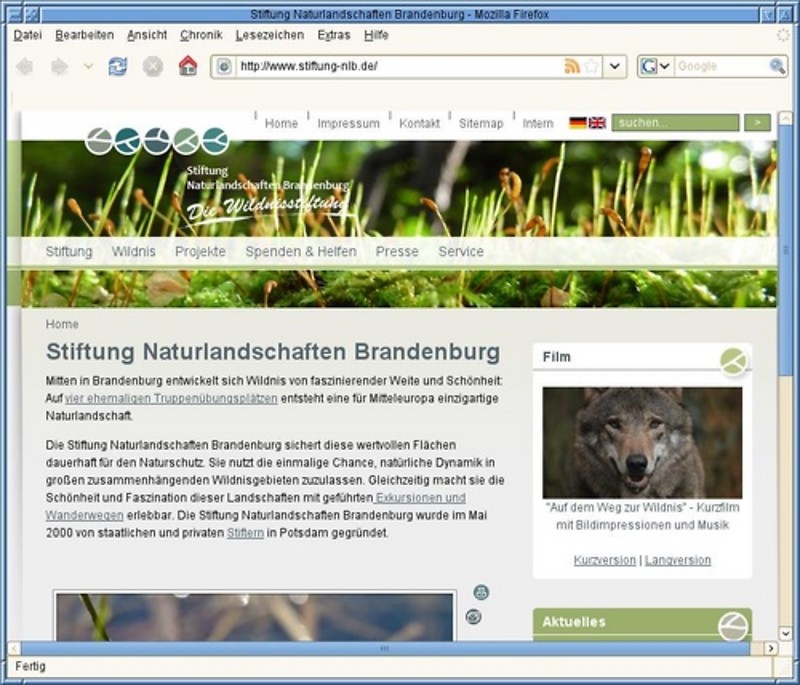Click the vertical scrollbar up arrow
The height and width of the screenshot is (685, 800).
pos(786,118)
